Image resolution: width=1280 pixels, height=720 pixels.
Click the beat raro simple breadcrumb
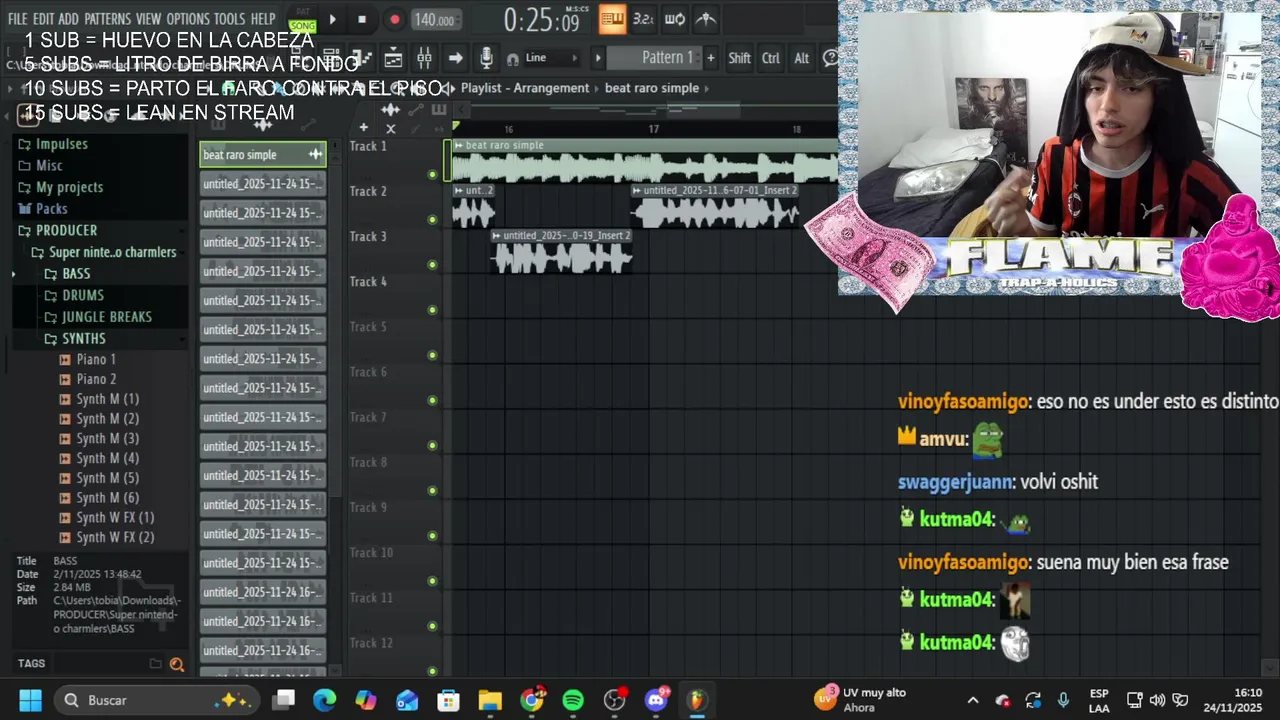tap(652, 88)
